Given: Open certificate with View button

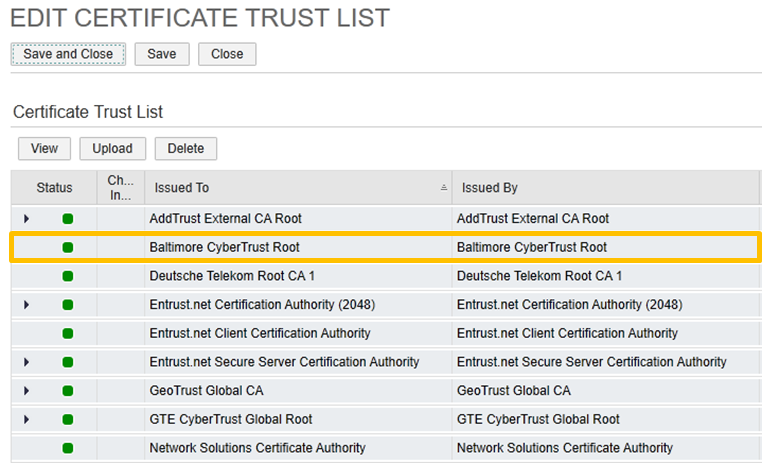Looking at the screenshot, I should pos(44,148).
